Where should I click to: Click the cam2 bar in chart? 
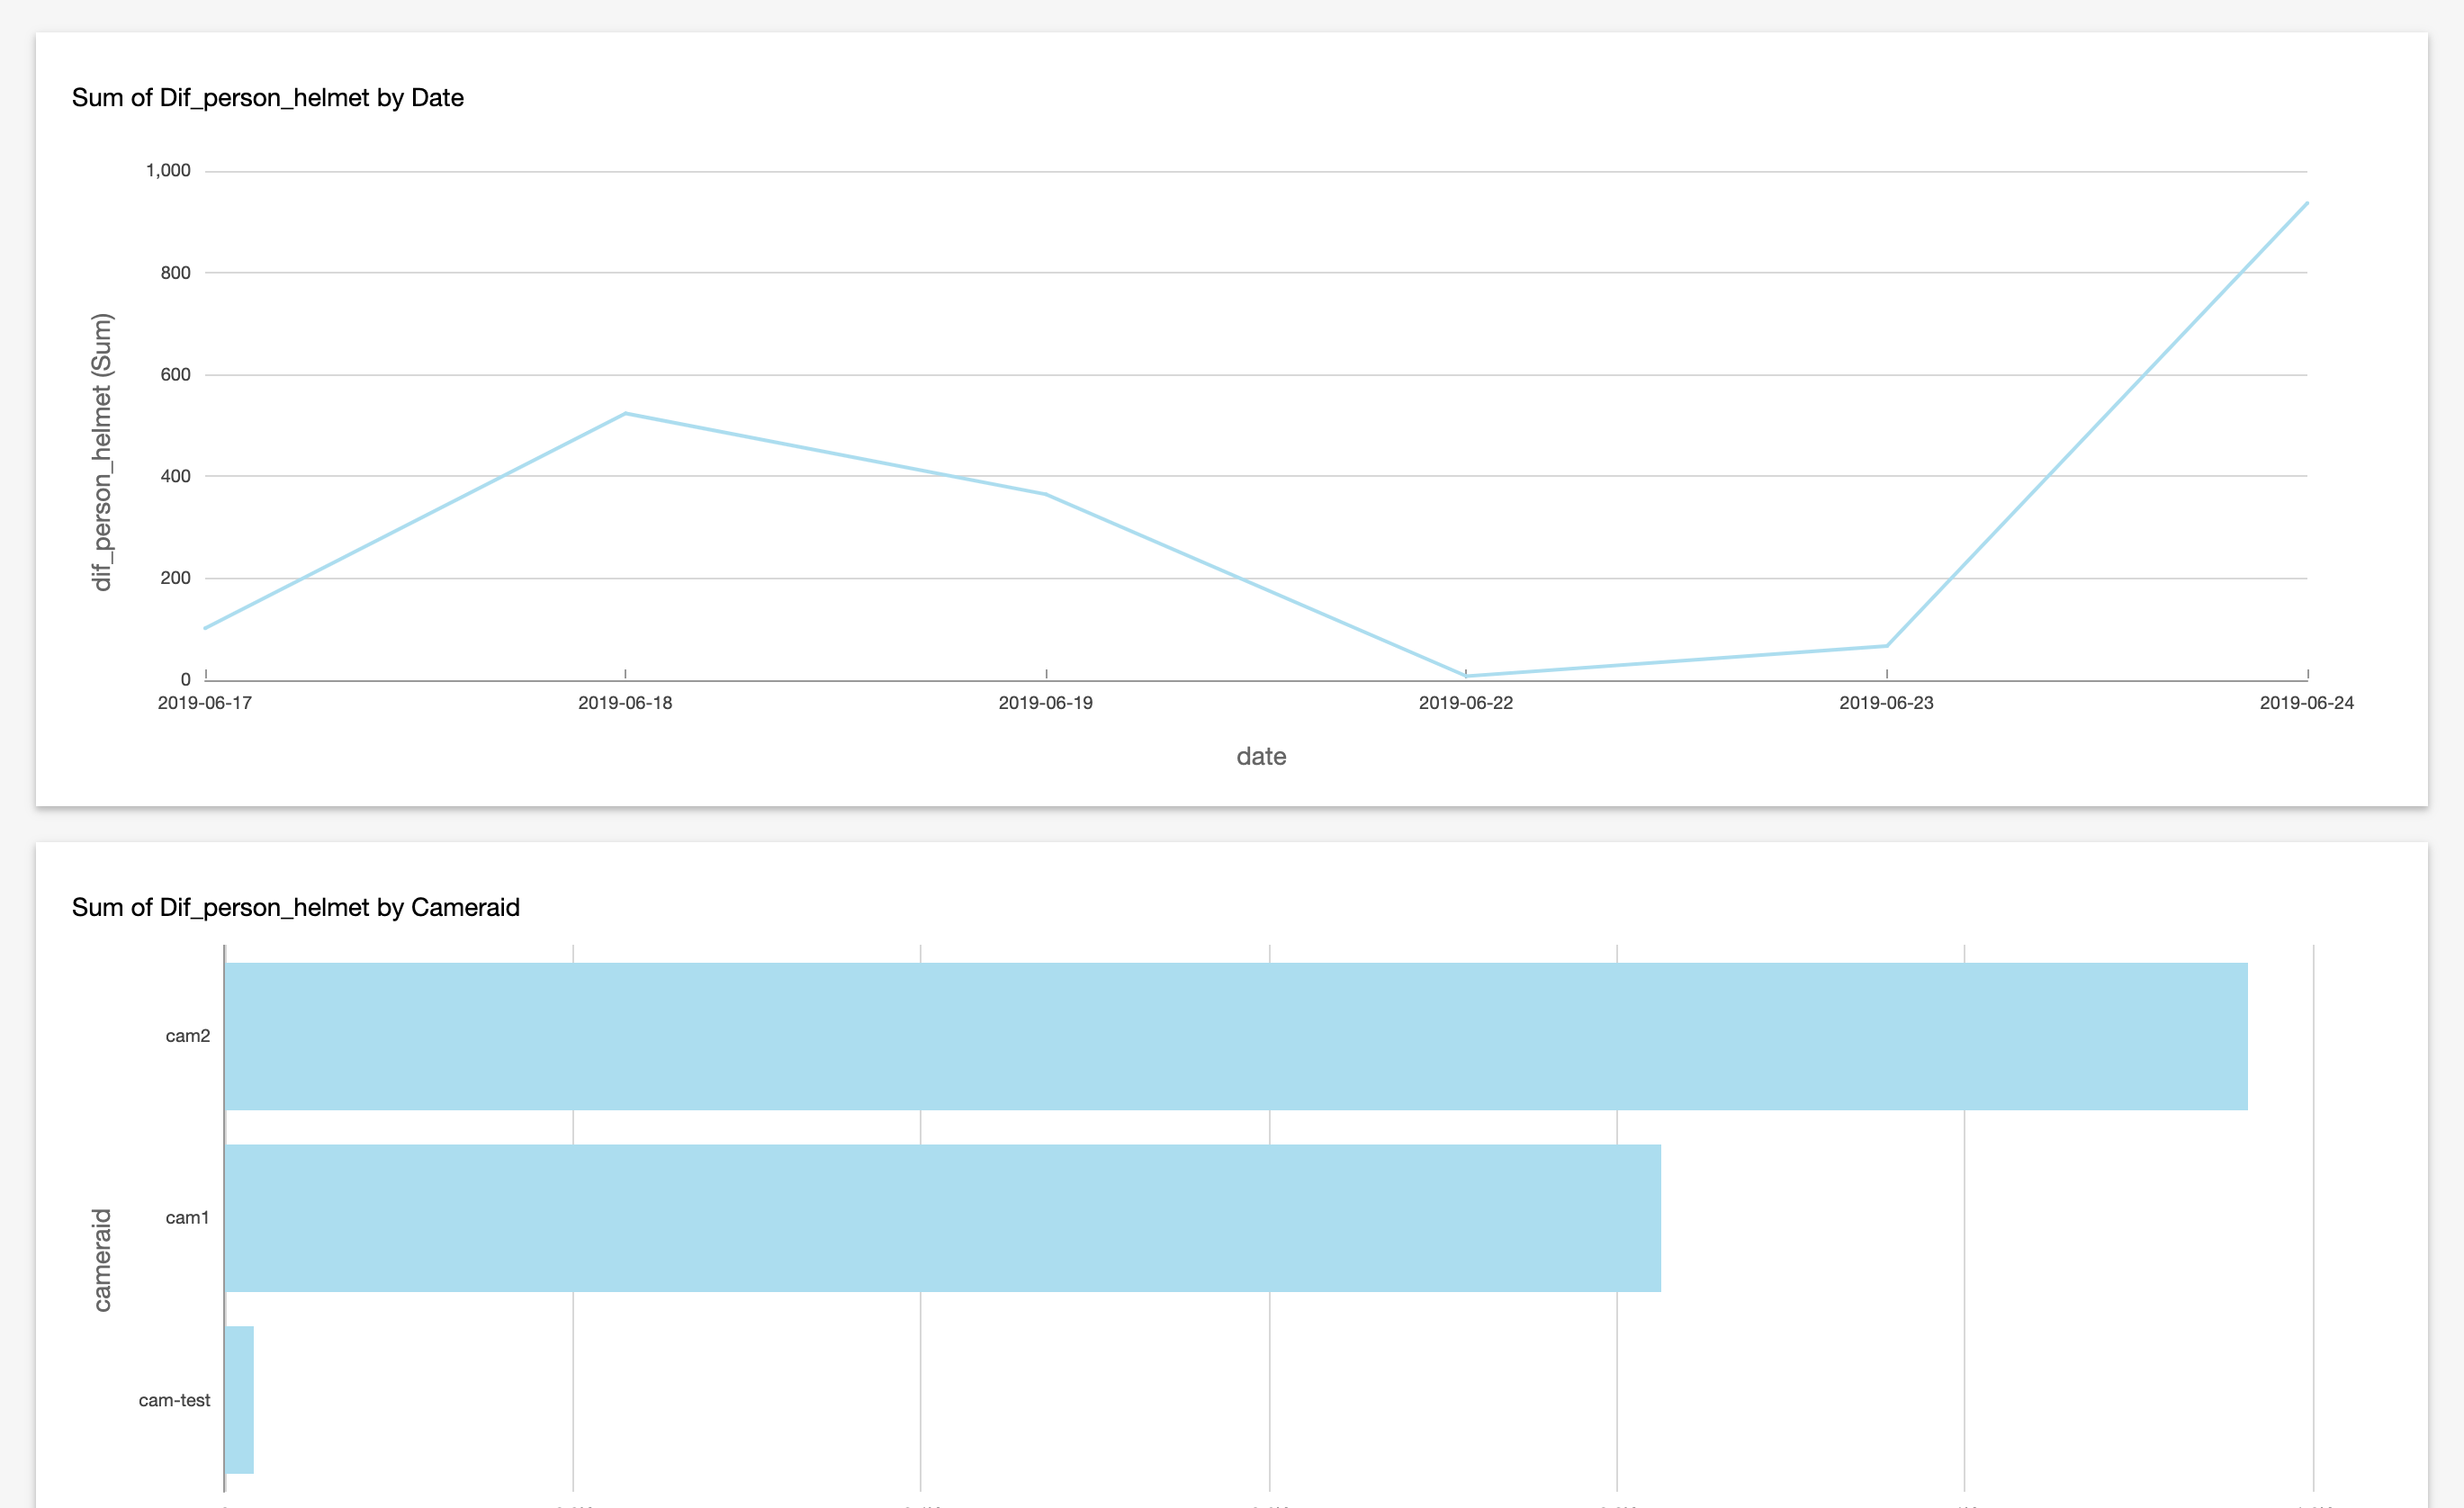(1235, 1036)
